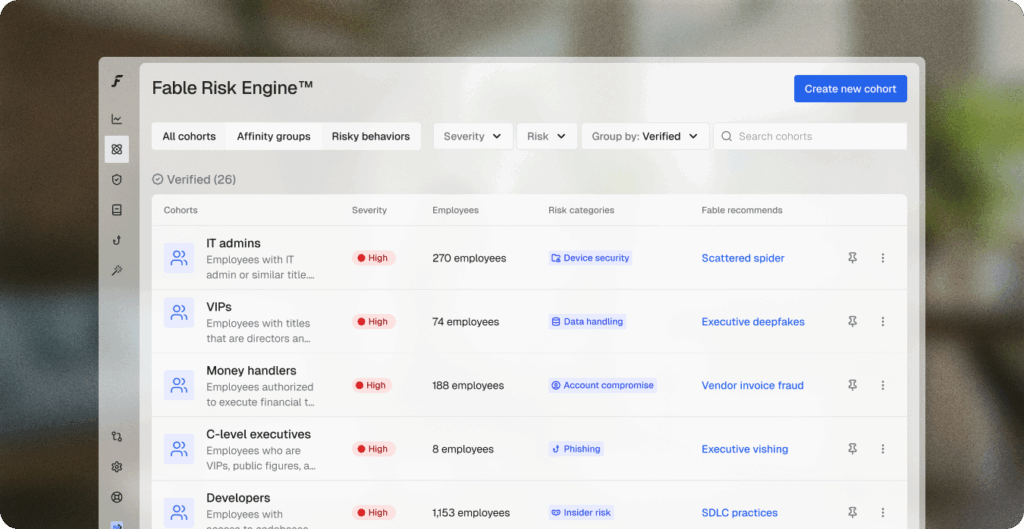Screen dimensions: 1024x529
Task: Open the SDLC practices recommendation
Action: (739, 513)
